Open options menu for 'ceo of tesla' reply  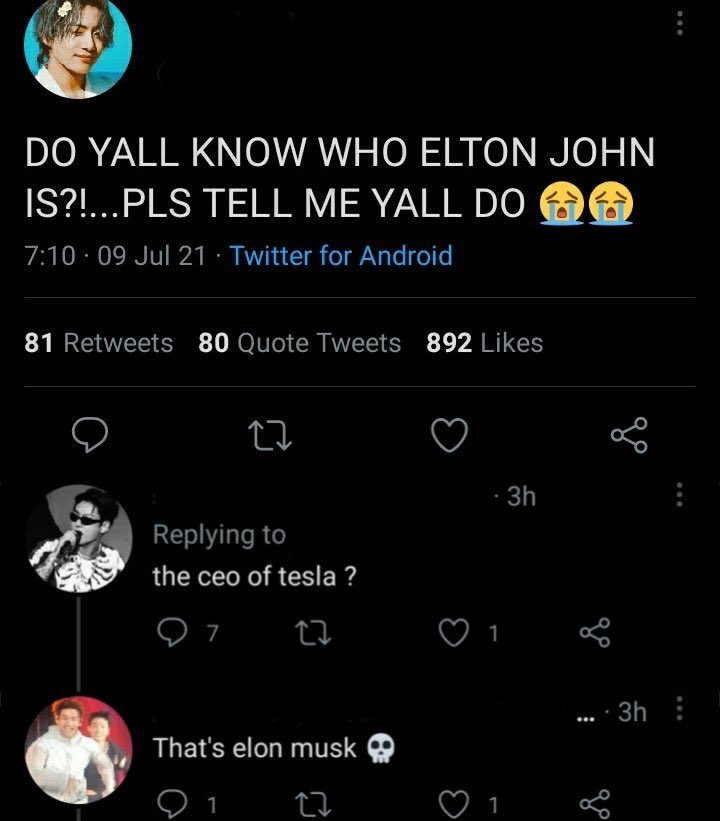coord(680,493)
